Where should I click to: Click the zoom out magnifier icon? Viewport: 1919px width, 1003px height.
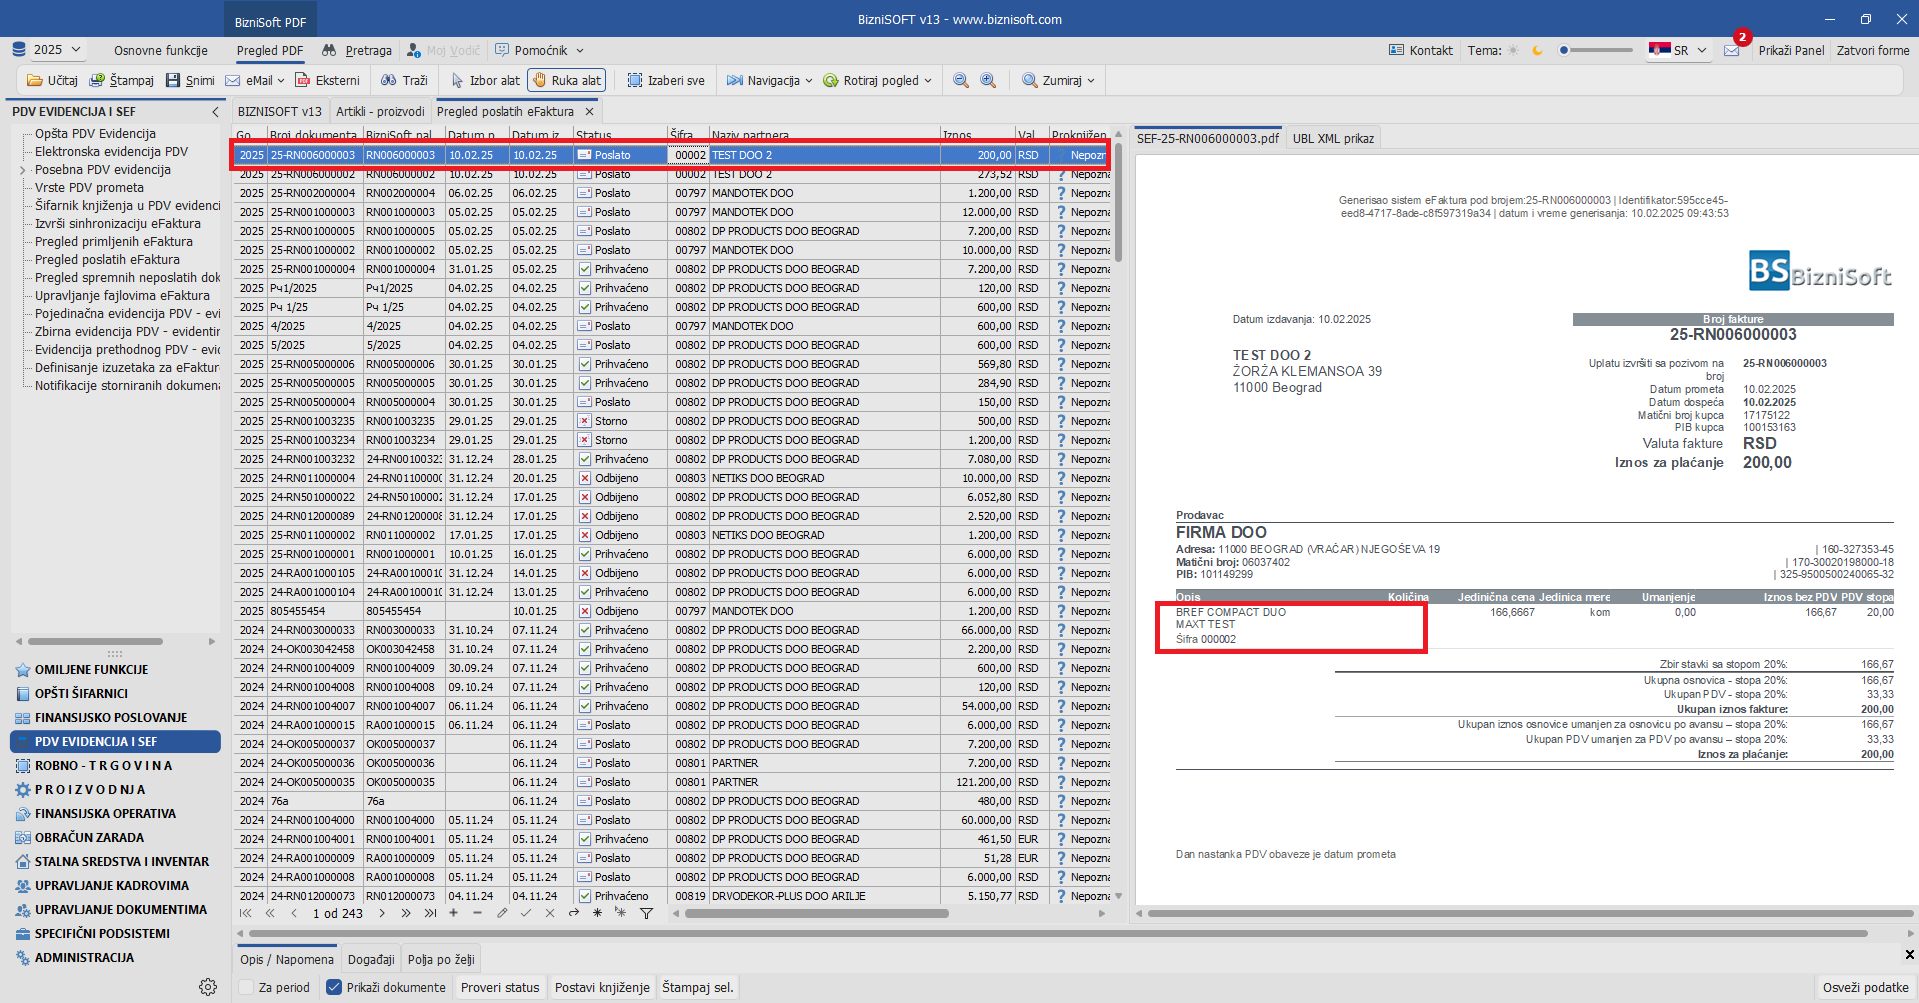pyautogui.click(x=961, y=80)
